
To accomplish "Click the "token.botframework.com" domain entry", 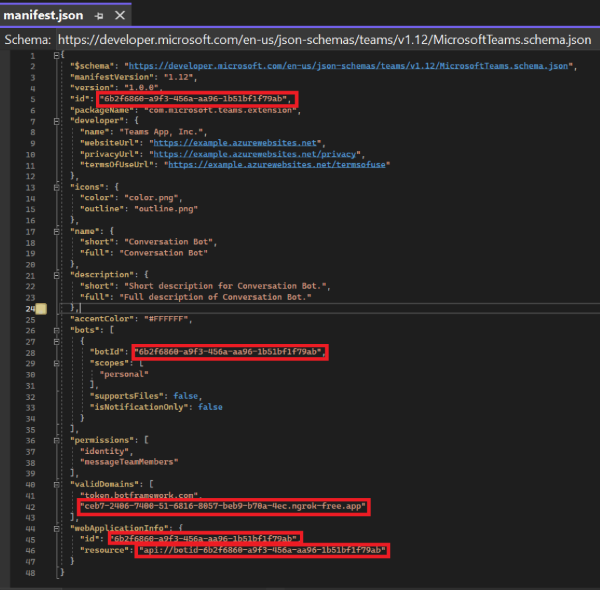I will (139, 495).
